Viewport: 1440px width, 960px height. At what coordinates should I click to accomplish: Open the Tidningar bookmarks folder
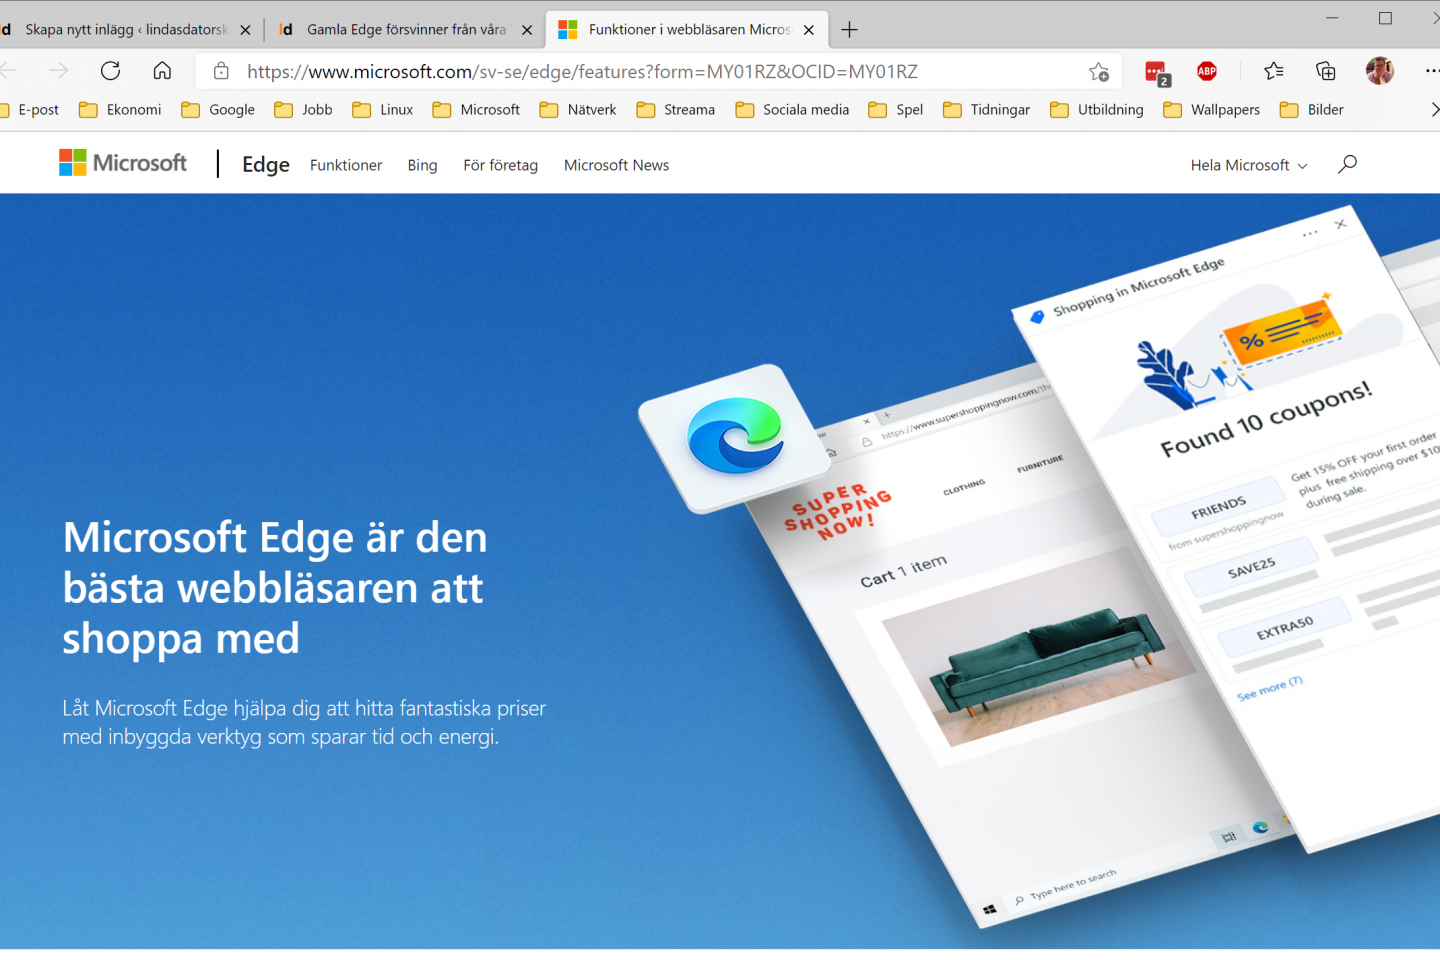pyautogui.click(x=986, y=110)
